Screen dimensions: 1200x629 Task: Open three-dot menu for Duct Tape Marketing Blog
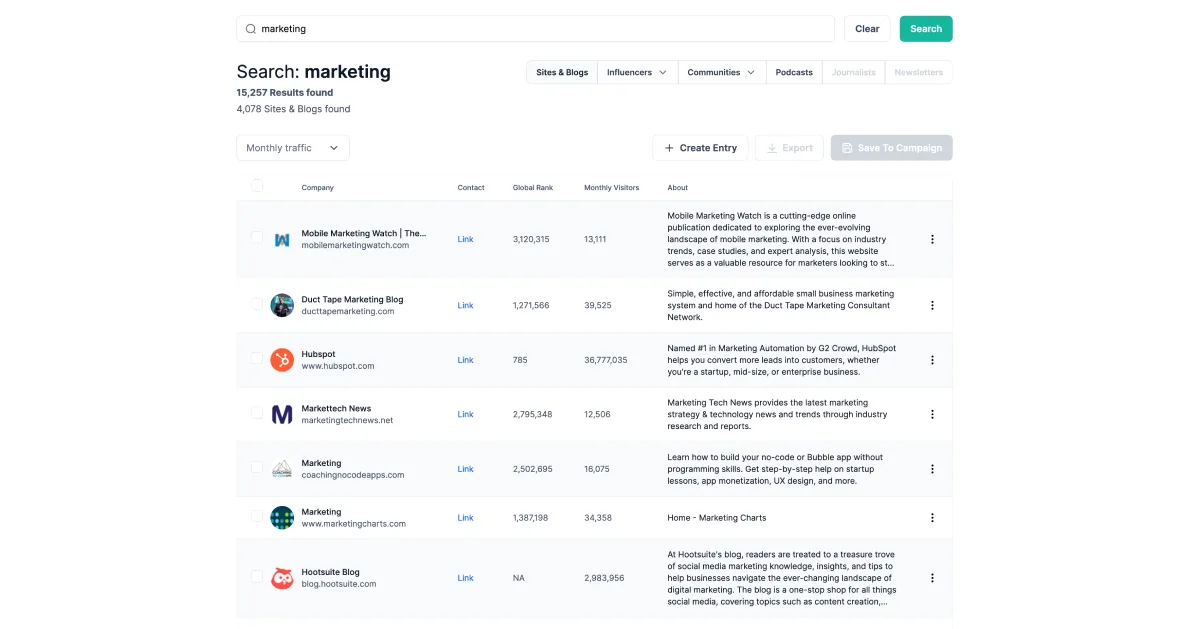[x=932, y=305]
